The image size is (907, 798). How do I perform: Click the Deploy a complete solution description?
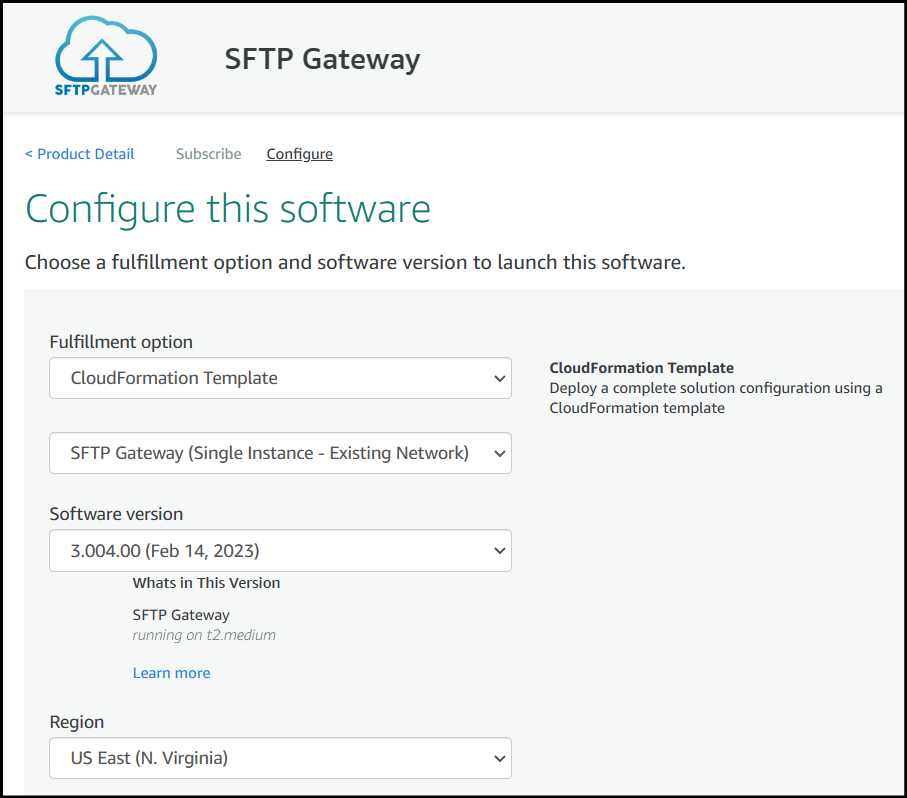(716, 398)
